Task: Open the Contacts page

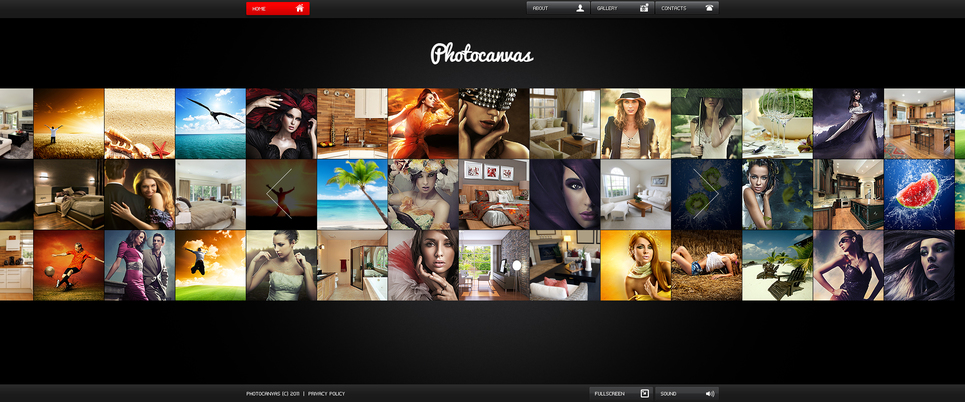Action: click(x=687, y=8)
